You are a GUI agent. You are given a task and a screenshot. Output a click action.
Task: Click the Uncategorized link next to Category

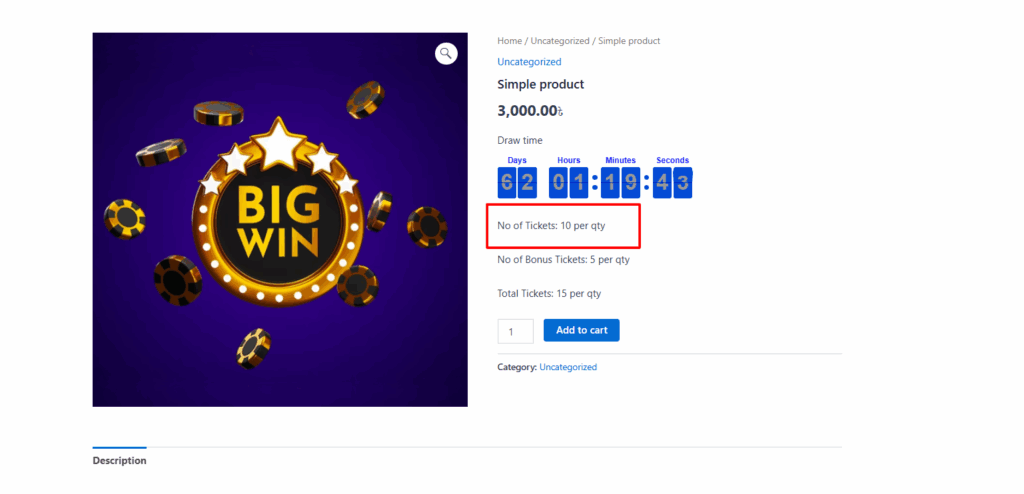point(568,367)
